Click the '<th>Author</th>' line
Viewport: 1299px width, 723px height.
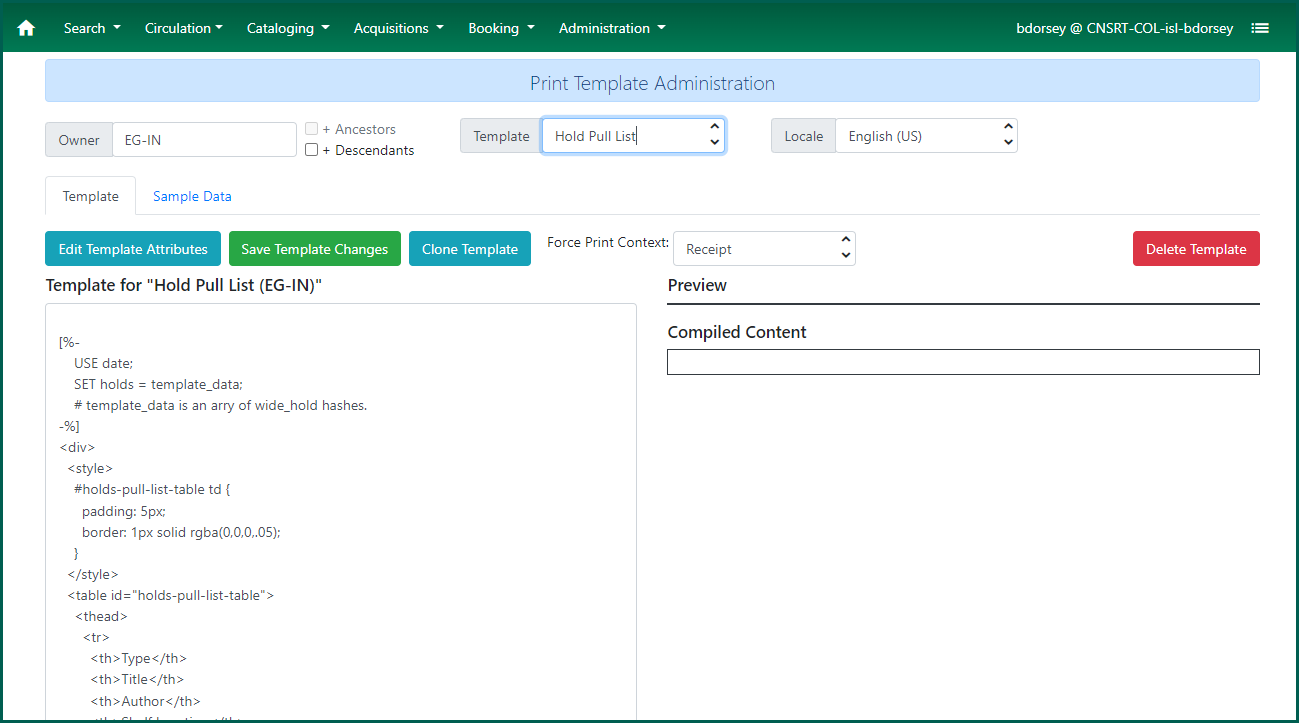click(x=145, y=701)
